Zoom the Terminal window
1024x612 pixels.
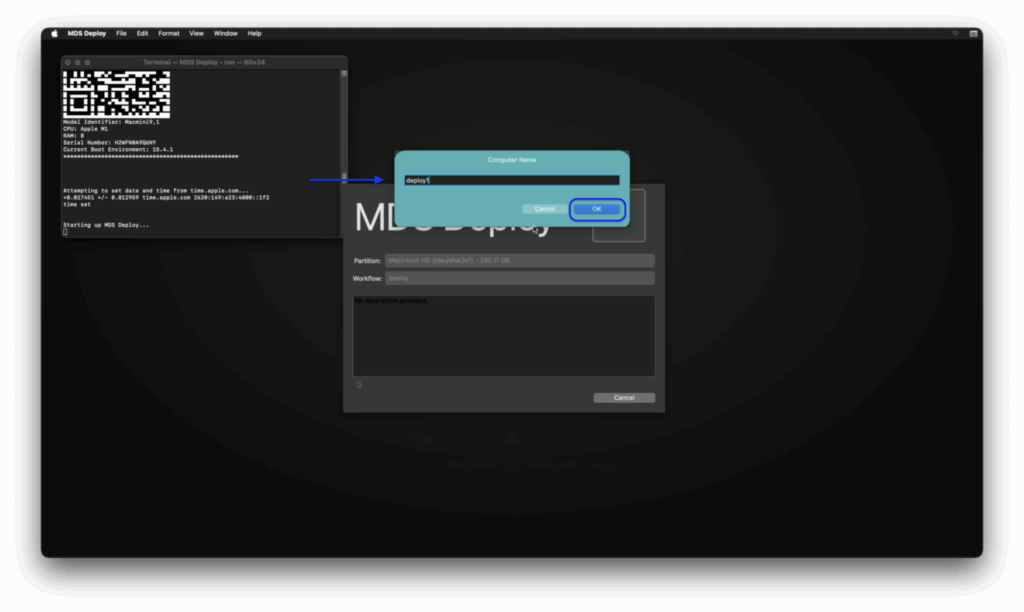pos(87,63)
